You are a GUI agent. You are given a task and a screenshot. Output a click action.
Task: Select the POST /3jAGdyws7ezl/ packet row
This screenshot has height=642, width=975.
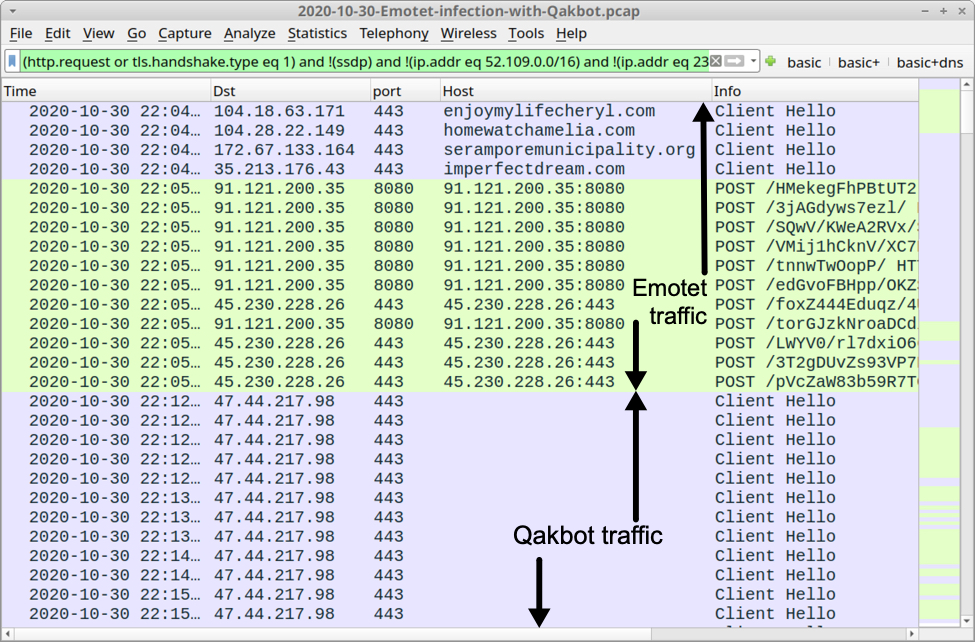(x=460, y=208)
